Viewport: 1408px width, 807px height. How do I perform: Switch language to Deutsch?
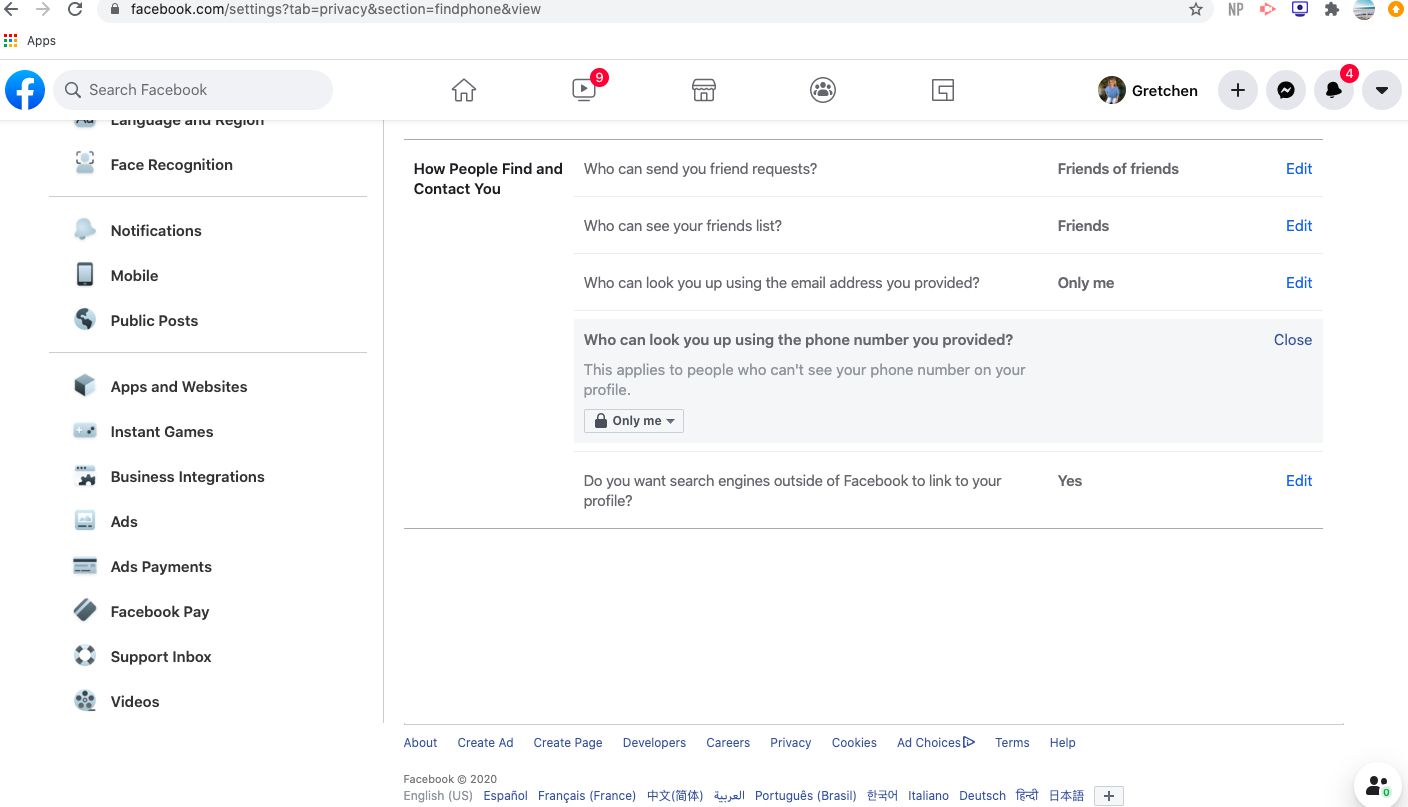(x=982, y=796)
